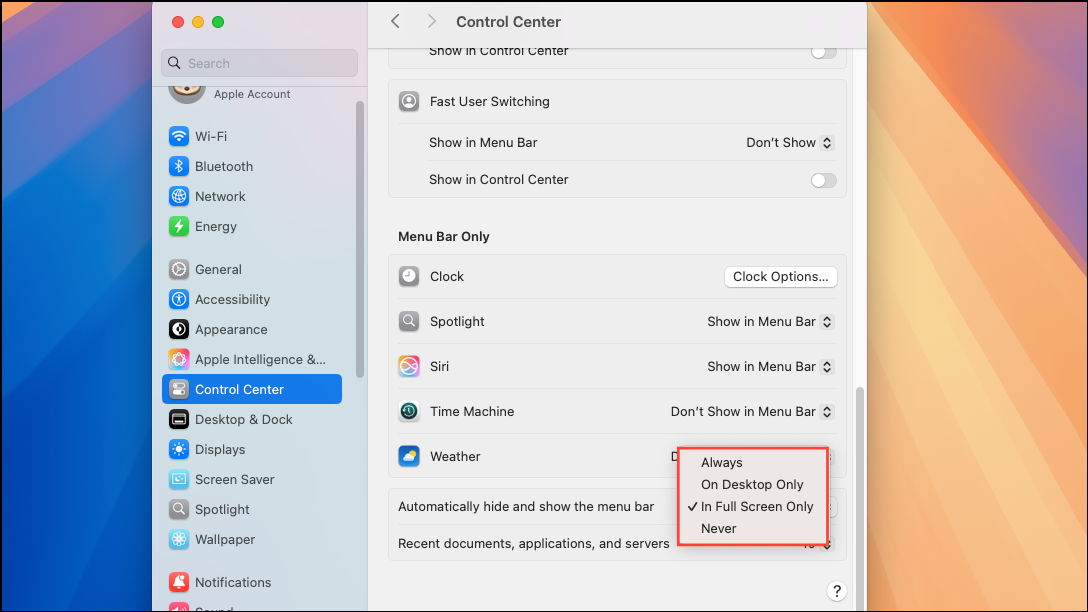Image resolution: width=1088 pixels, height=612 pixels.
Task: Open Accessibility preferences
Action: click(x=232, y=299)
